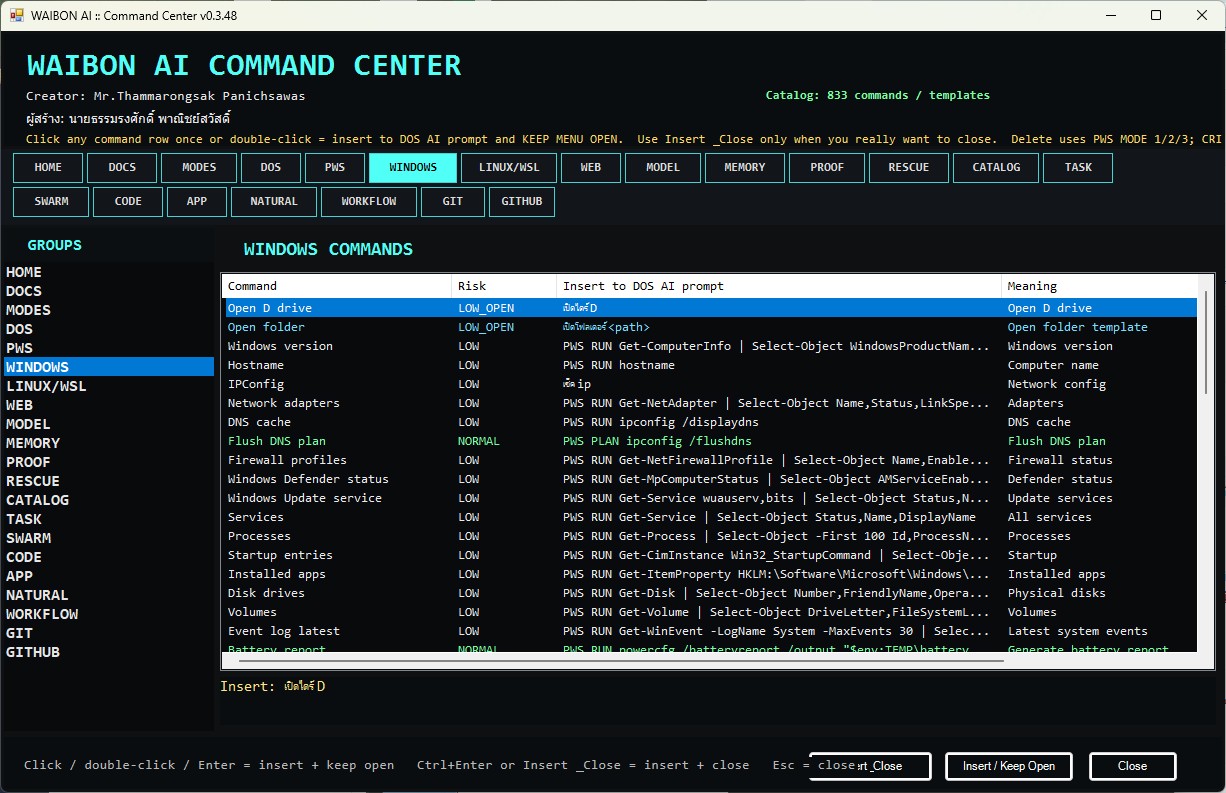The width and height of the screenshot is (1226, 793).
Task: Select the Disk drives command row
Action: click(710, 593)
